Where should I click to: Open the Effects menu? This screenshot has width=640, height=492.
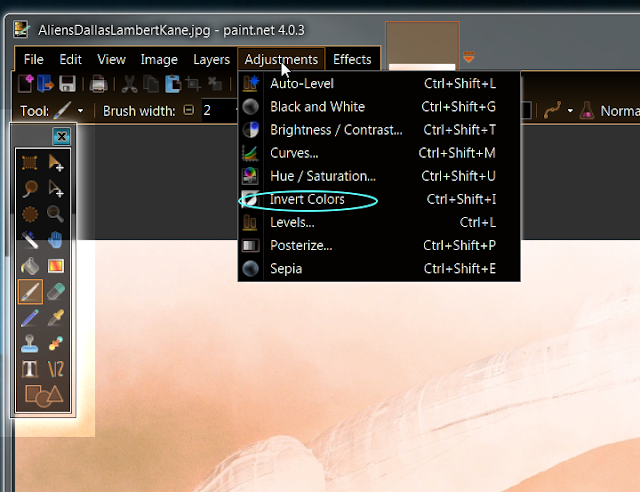click(352, 60)
